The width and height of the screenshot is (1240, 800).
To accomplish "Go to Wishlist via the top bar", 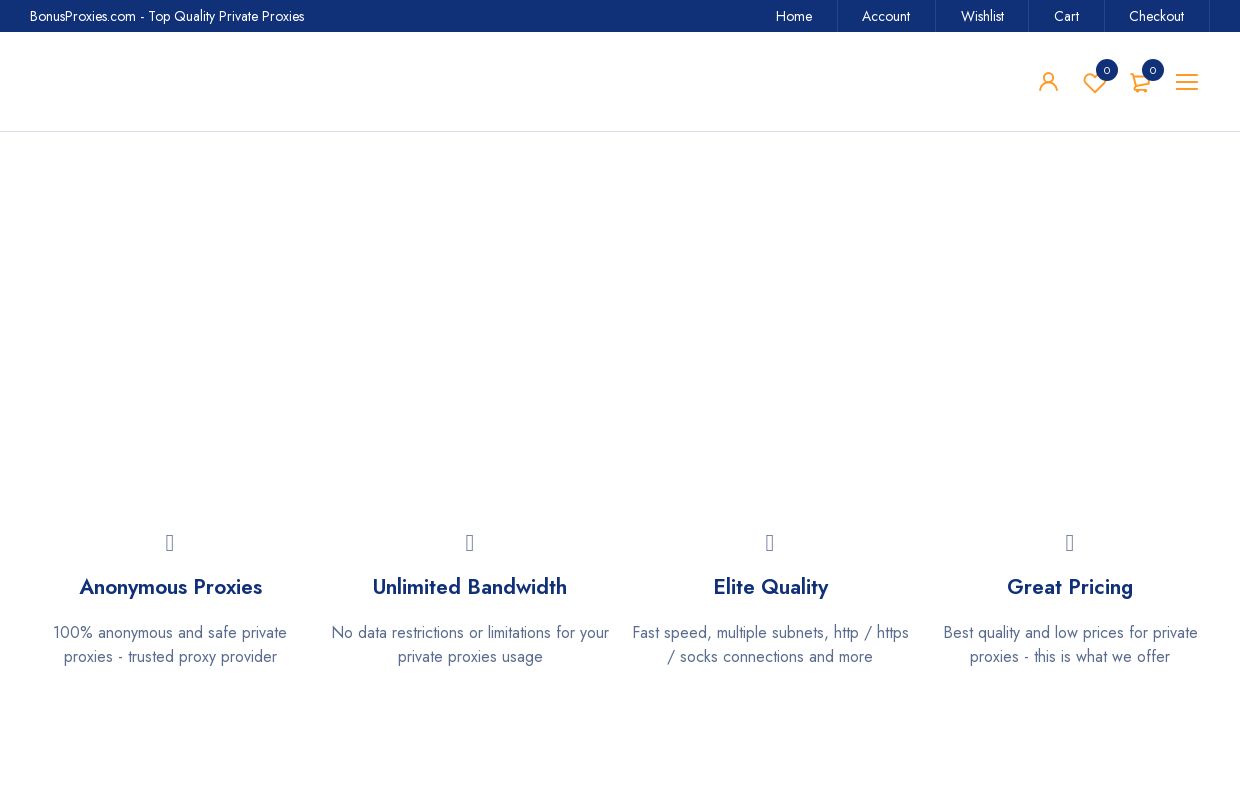I will pos(982,16).
